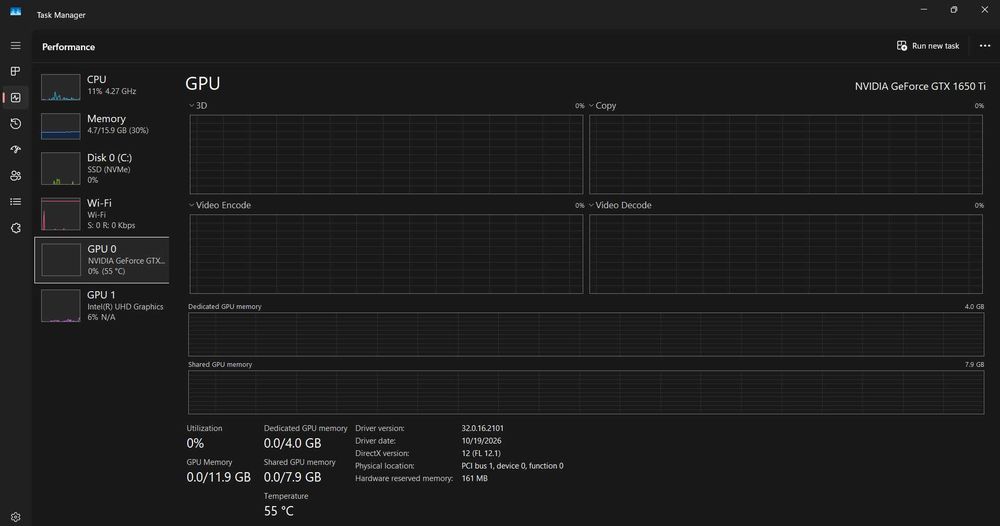Click the Wi-Fi mini graph thumbnail
This screenshot has width=1000, height=526.
coord(61,214)
